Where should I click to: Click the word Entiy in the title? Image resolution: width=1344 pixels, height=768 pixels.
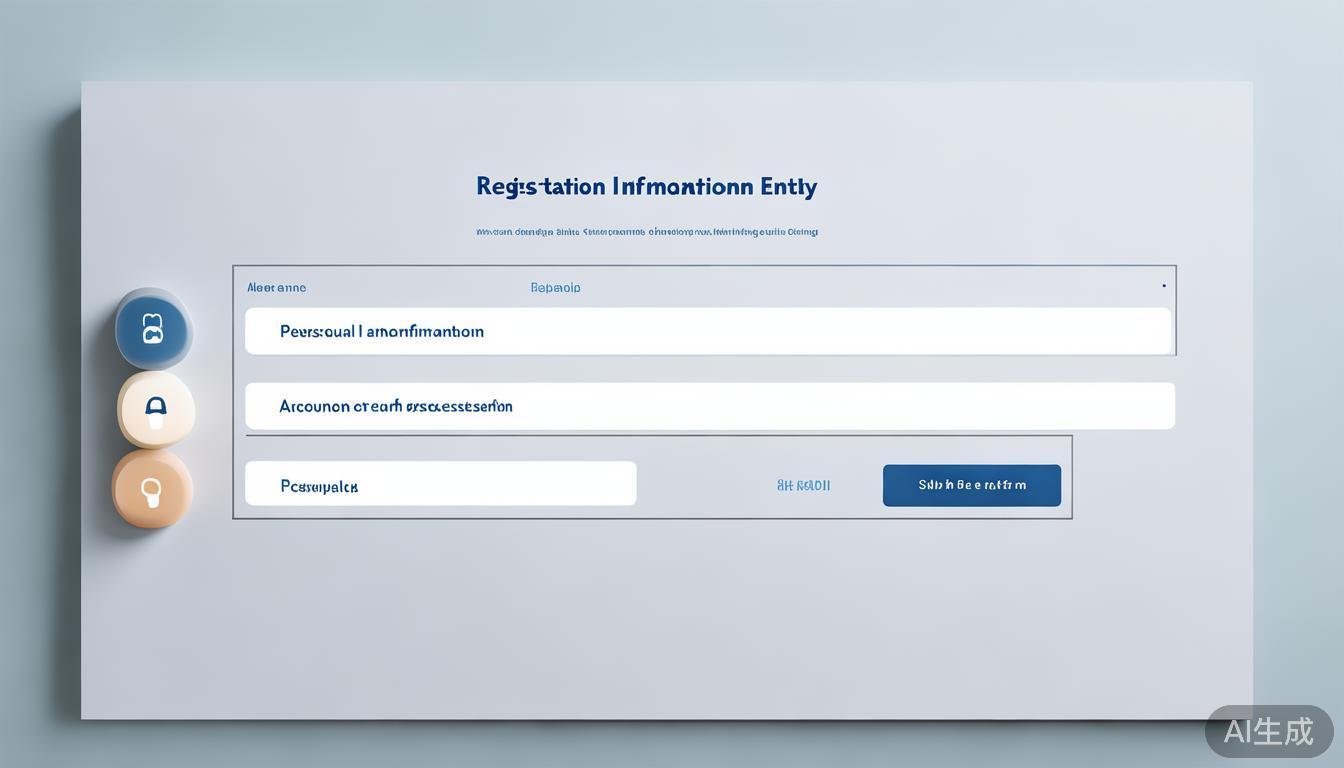(788, 187)
